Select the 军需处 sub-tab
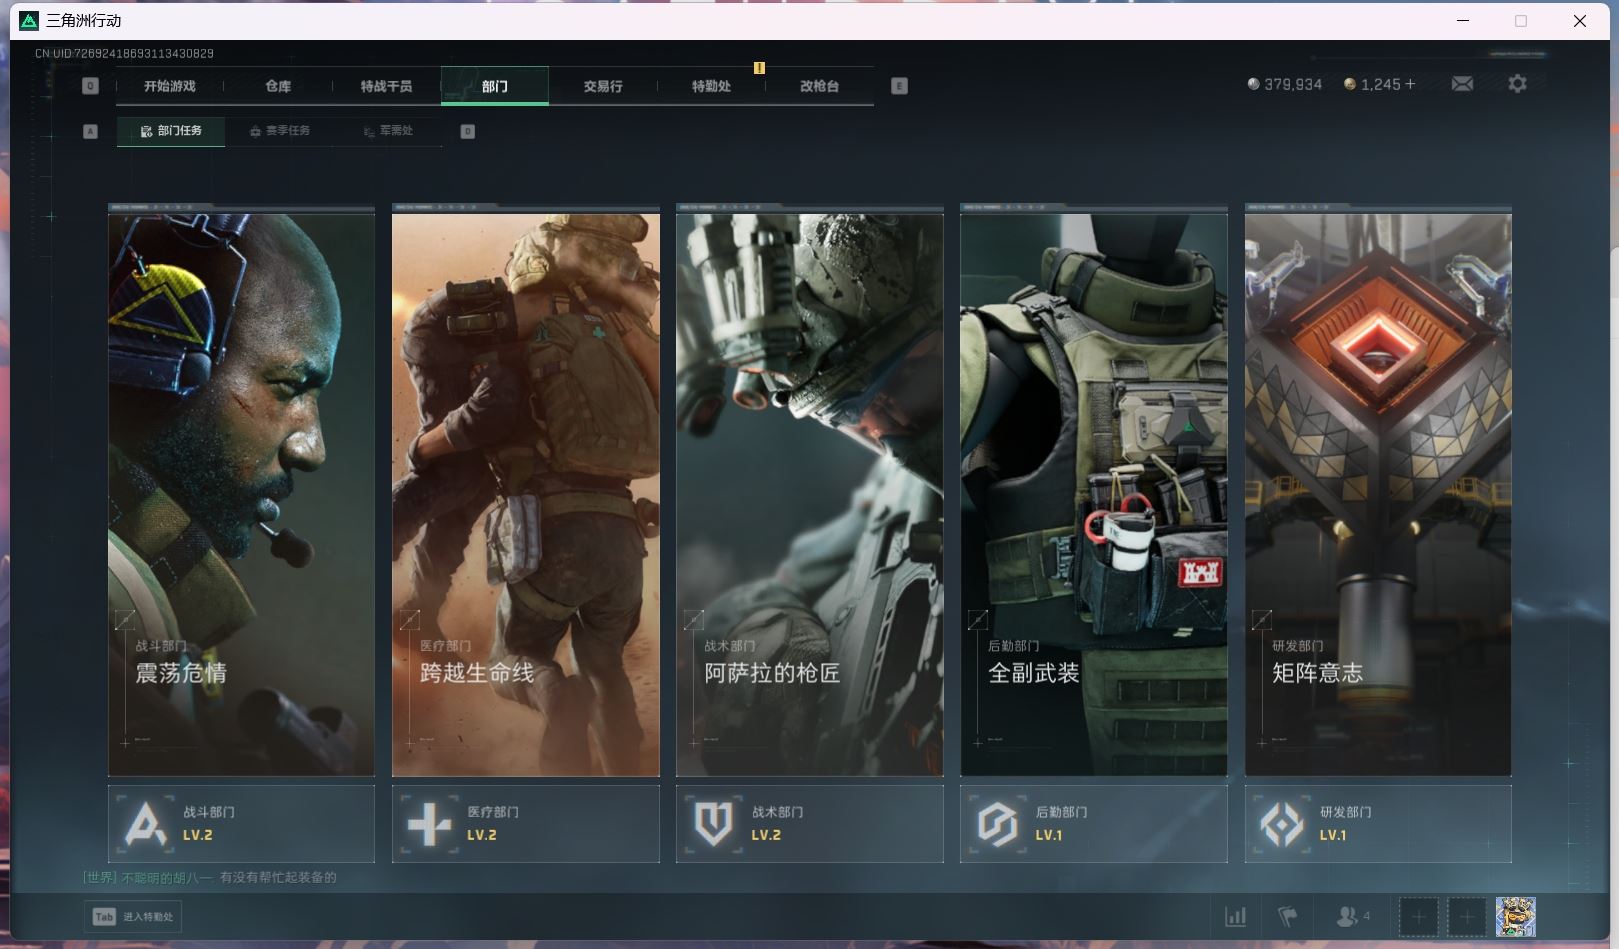This screenshot has height=949, width=1619. click(389, 131)
